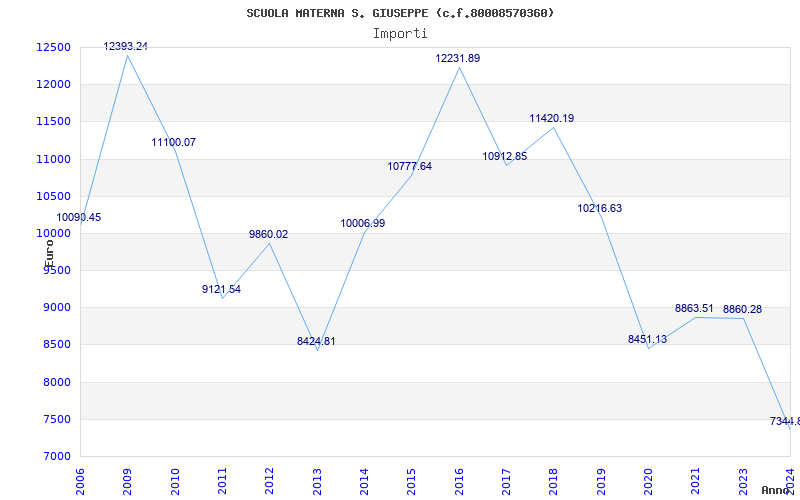Click x-axis year 2014
The height and width of the screenshot is (500, 800).
coord(364,482)
